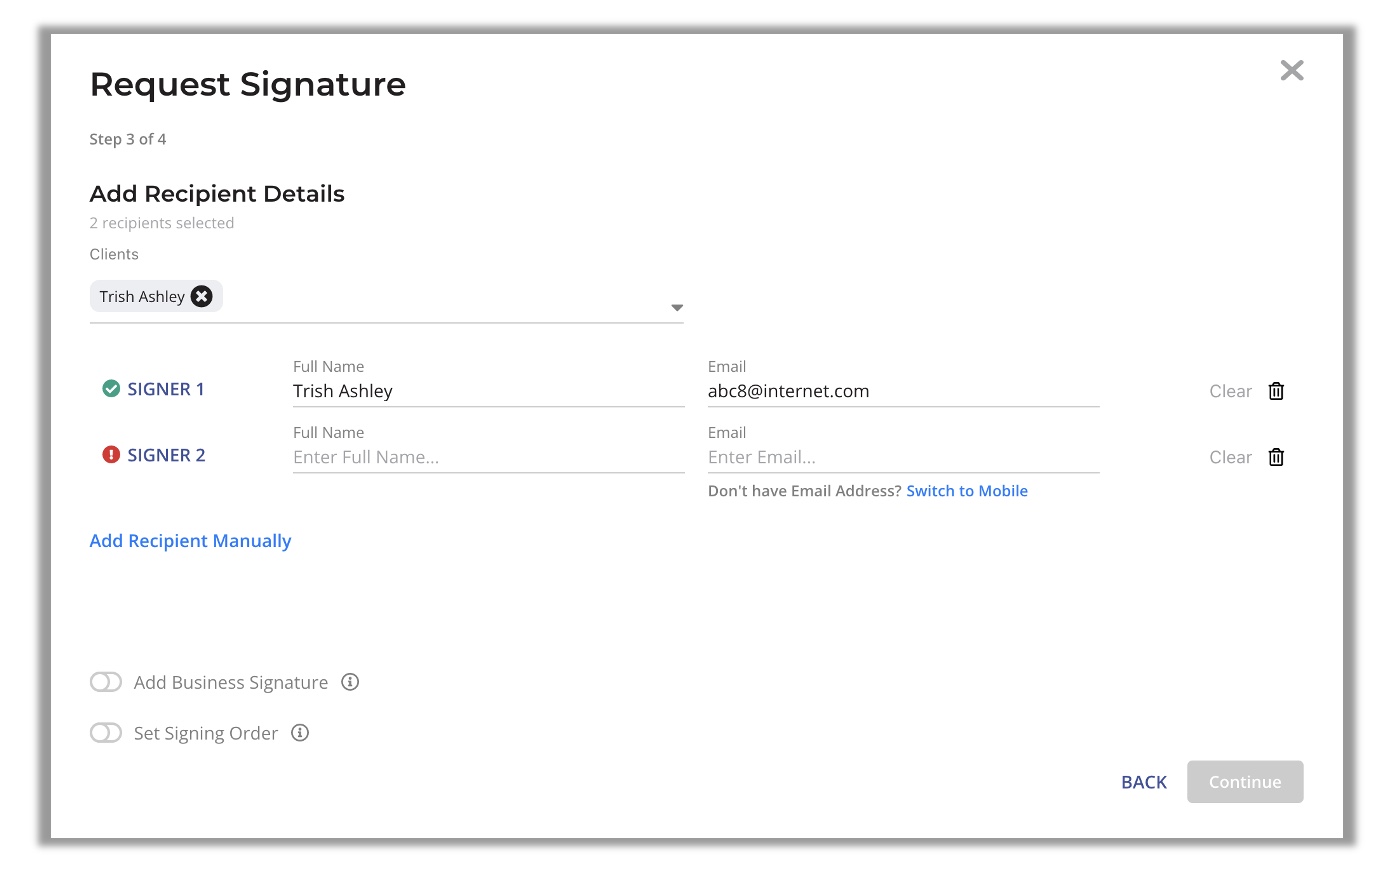
Task: Show info for Set Signing Order
Action: pos(300,733)
